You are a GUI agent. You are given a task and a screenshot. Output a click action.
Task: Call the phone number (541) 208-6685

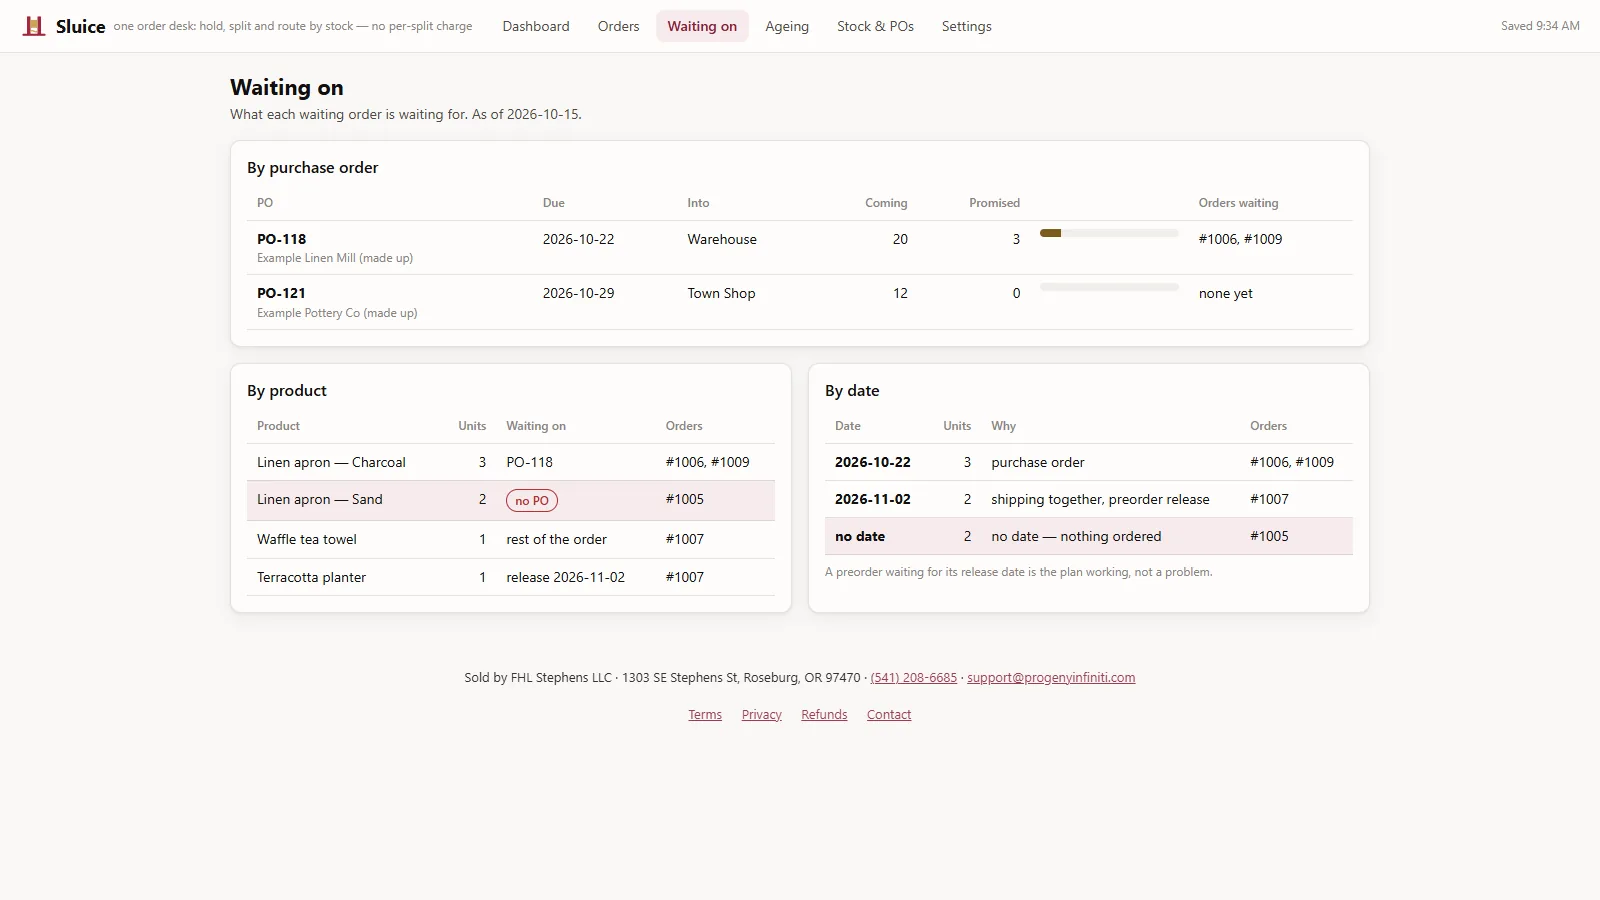click(x=913, y=677)
